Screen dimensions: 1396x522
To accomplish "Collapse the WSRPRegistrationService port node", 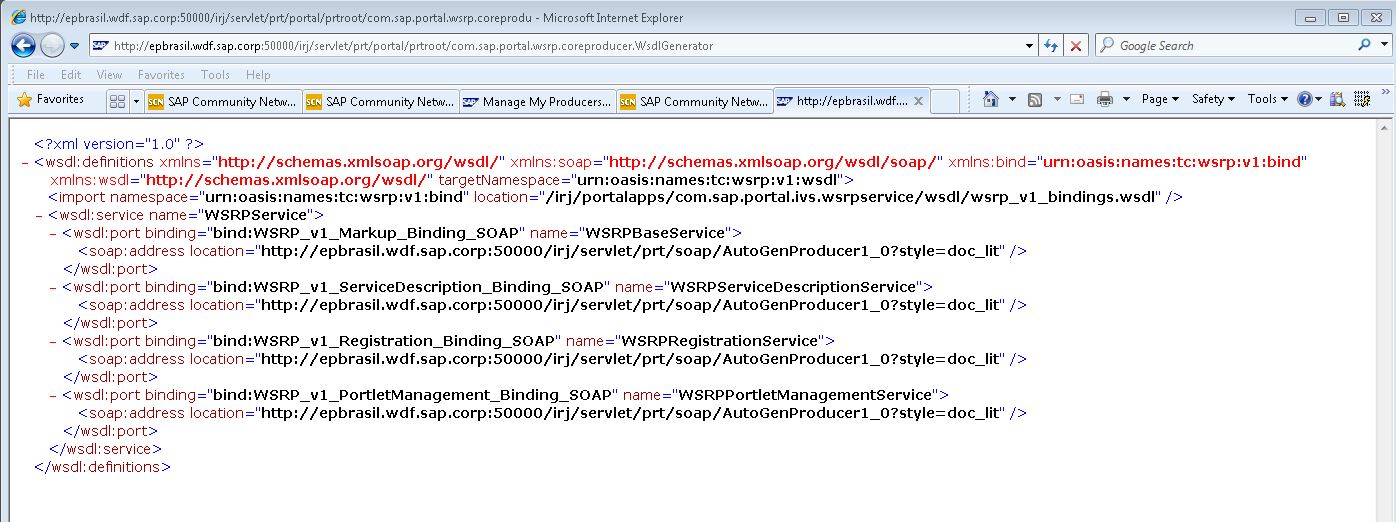I will pyautogui.click(x=54, y=341).
